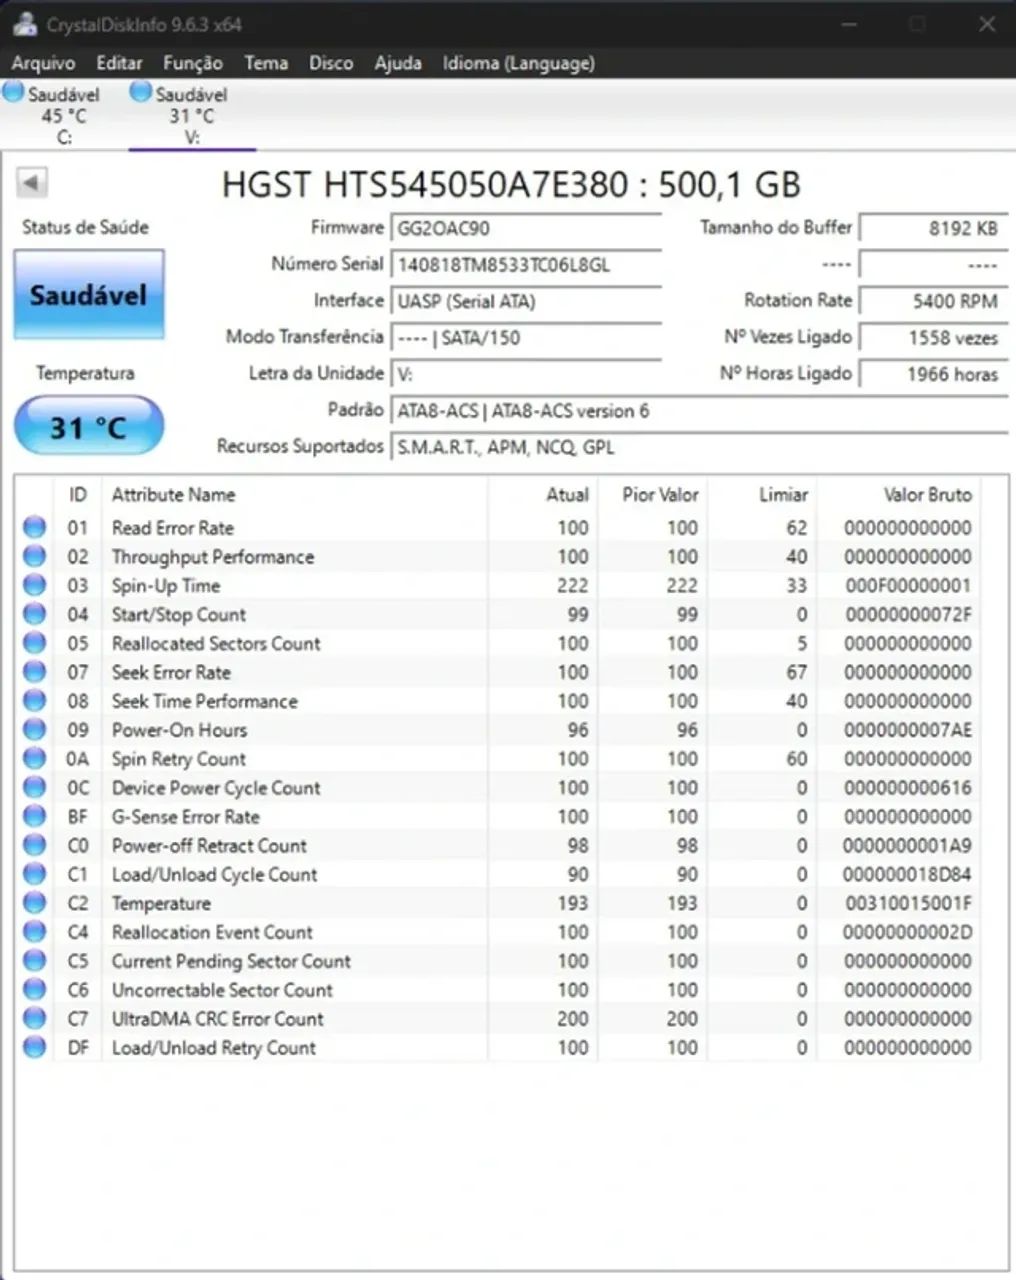
Task: Click raw value 000000018D84
Action: click(x=908, y=874)
